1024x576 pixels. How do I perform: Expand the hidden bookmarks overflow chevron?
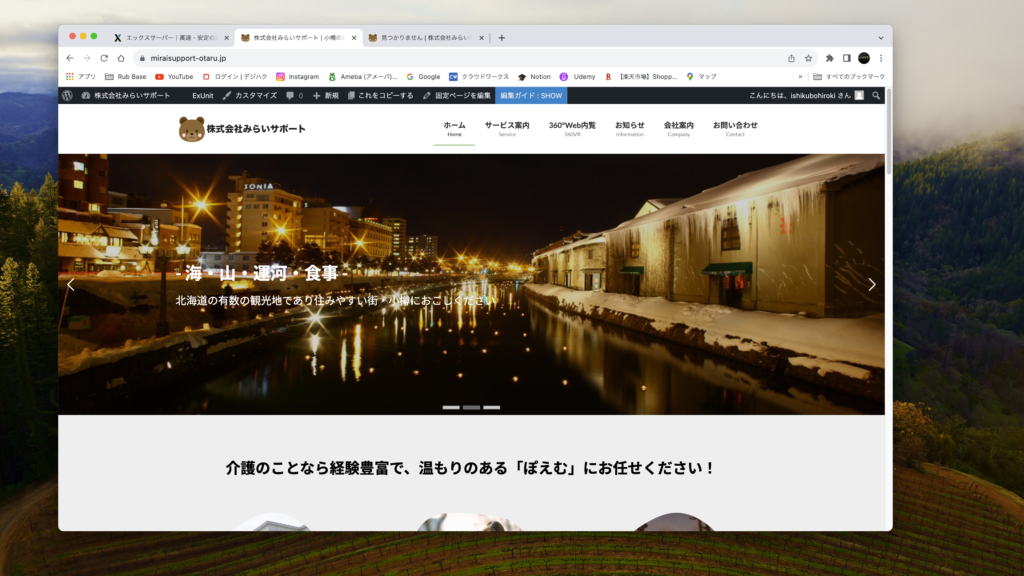point(800,76)
